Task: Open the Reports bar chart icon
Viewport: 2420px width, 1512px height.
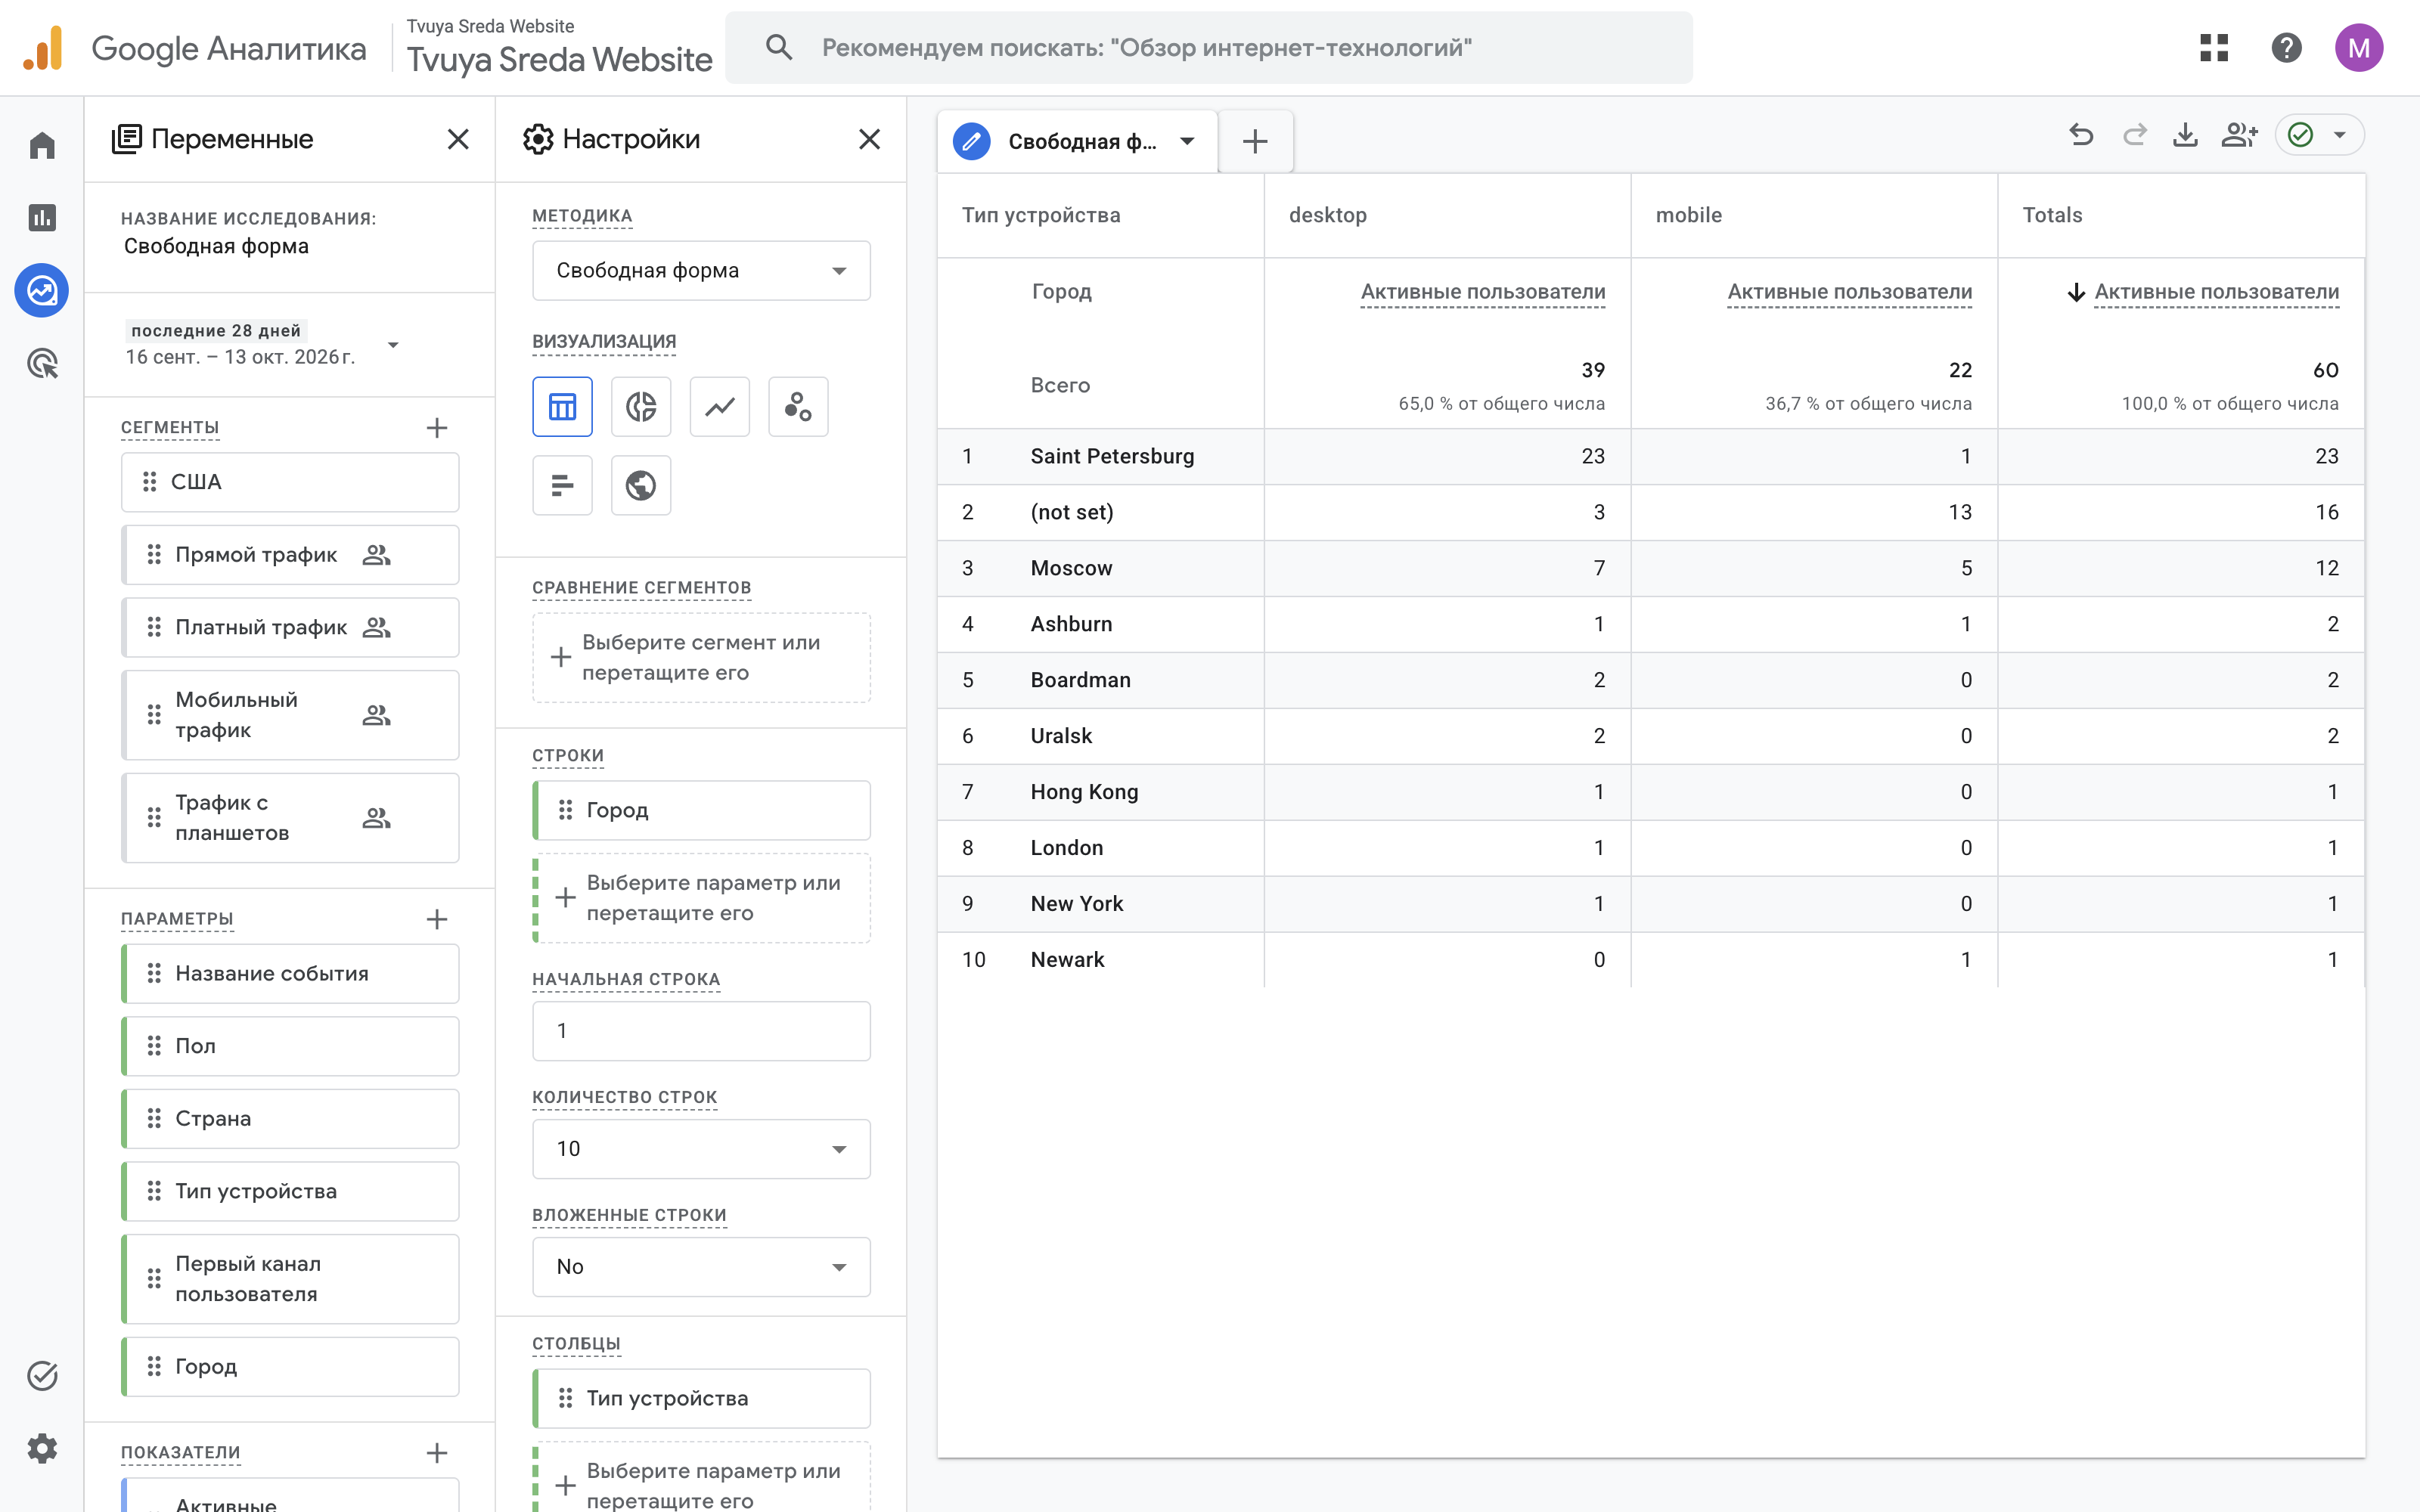Action: tap(42, 218)
